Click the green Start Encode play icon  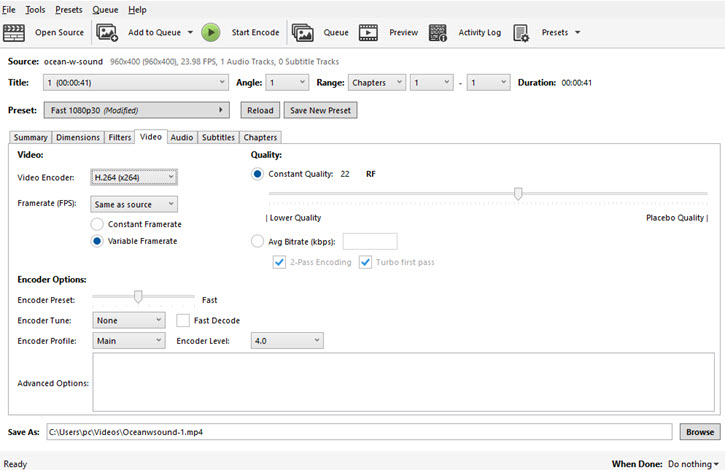(x=211, y=33)
